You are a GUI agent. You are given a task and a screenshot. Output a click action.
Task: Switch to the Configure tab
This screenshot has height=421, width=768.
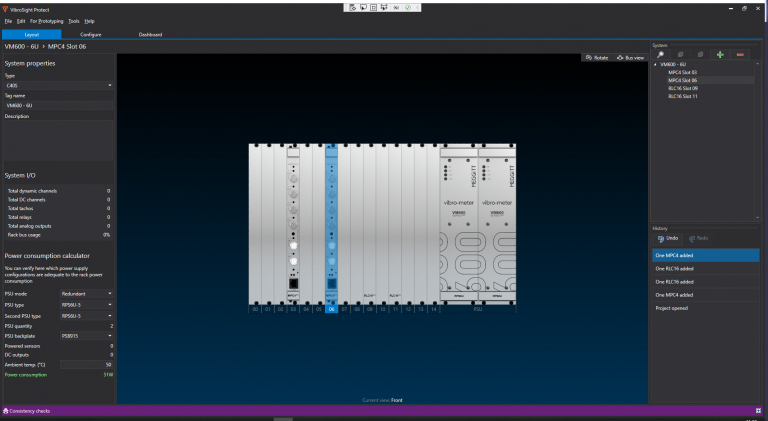click(91, 34)
